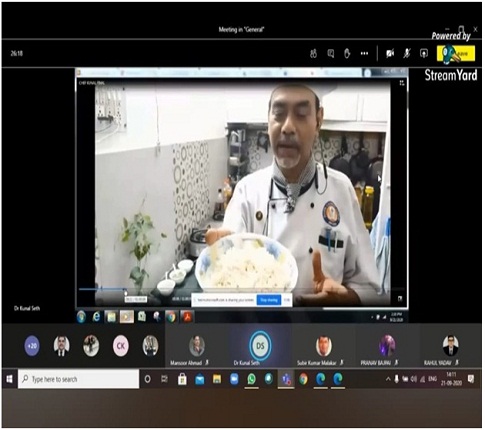Open the Zoom app in the taskbar
Image resolution: width=485 pixels, height=430 pixels.
234,379
